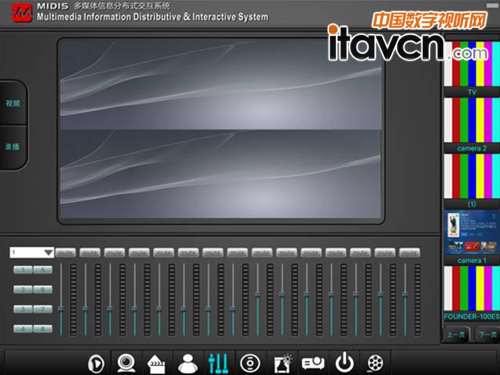Click the disc icon in bottom toolbar

click(250, 363)
